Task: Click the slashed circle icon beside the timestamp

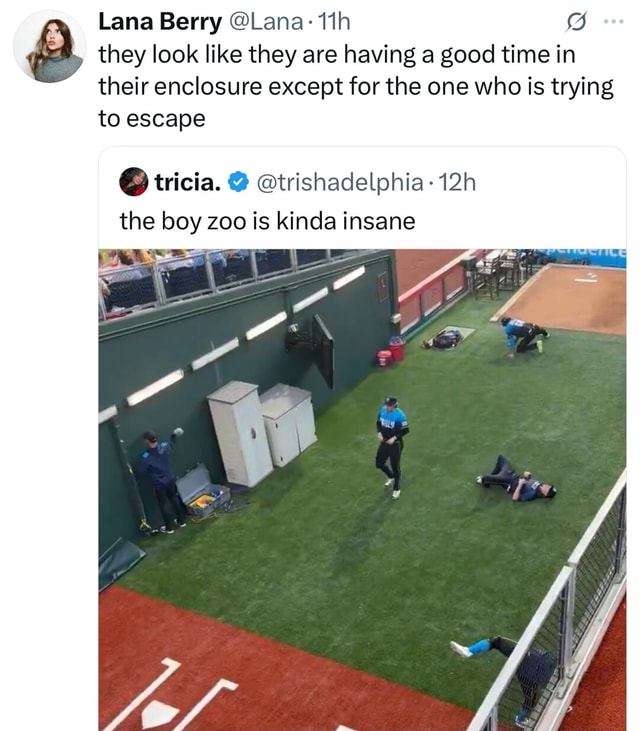Action: pos(576,20)
